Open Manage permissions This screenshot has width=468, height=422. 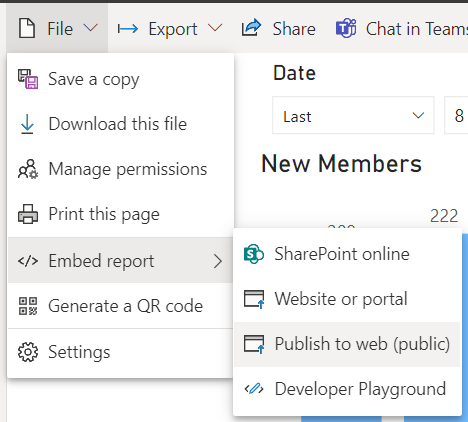120,169
